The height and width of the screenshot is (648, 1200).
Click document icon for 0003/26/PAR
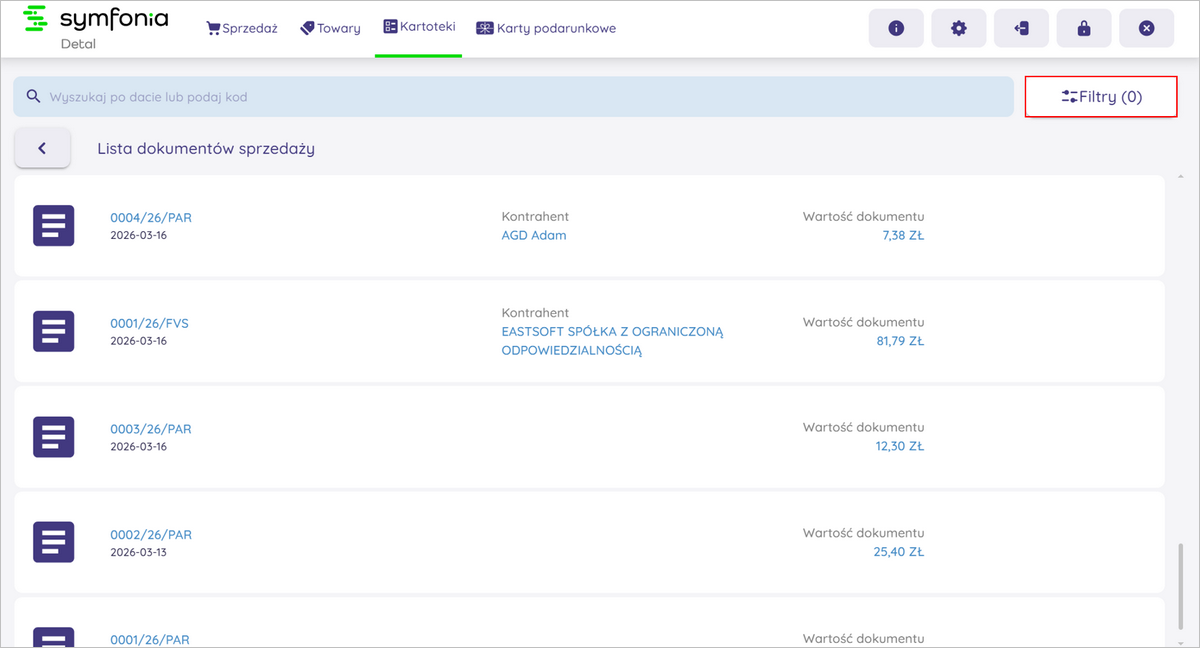54,437
